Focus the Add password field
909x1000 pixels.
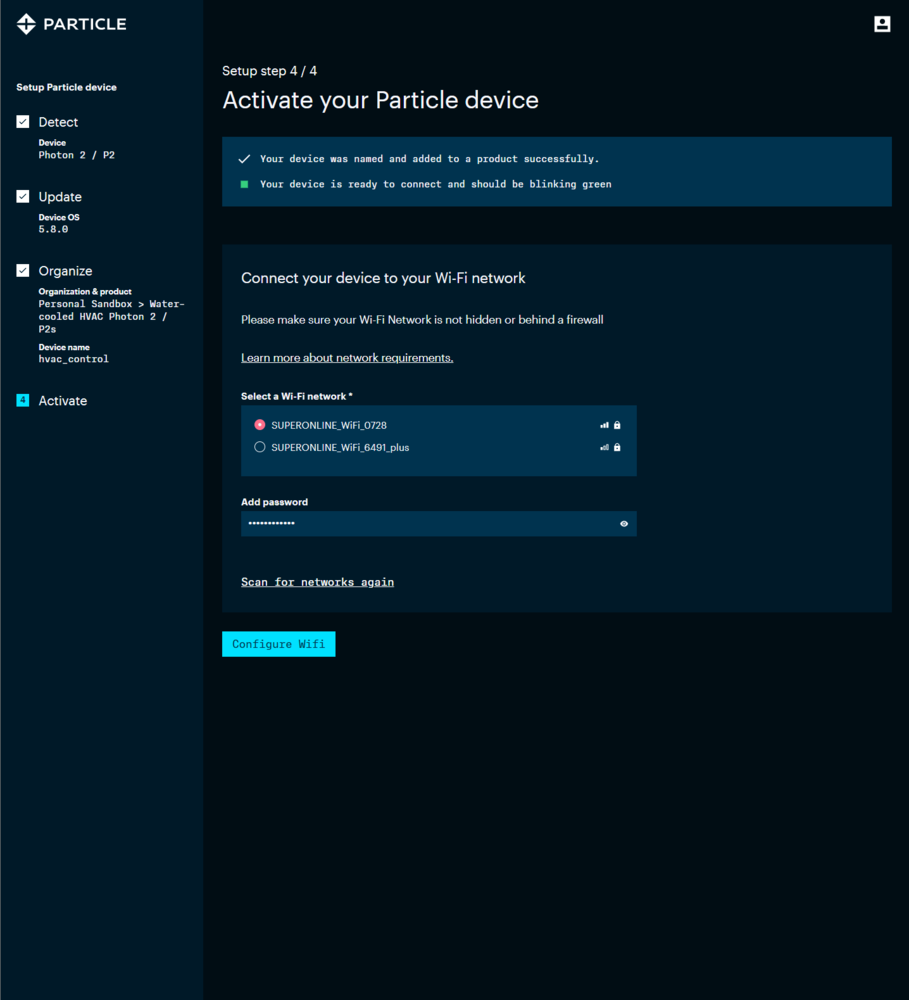[439, 524]
